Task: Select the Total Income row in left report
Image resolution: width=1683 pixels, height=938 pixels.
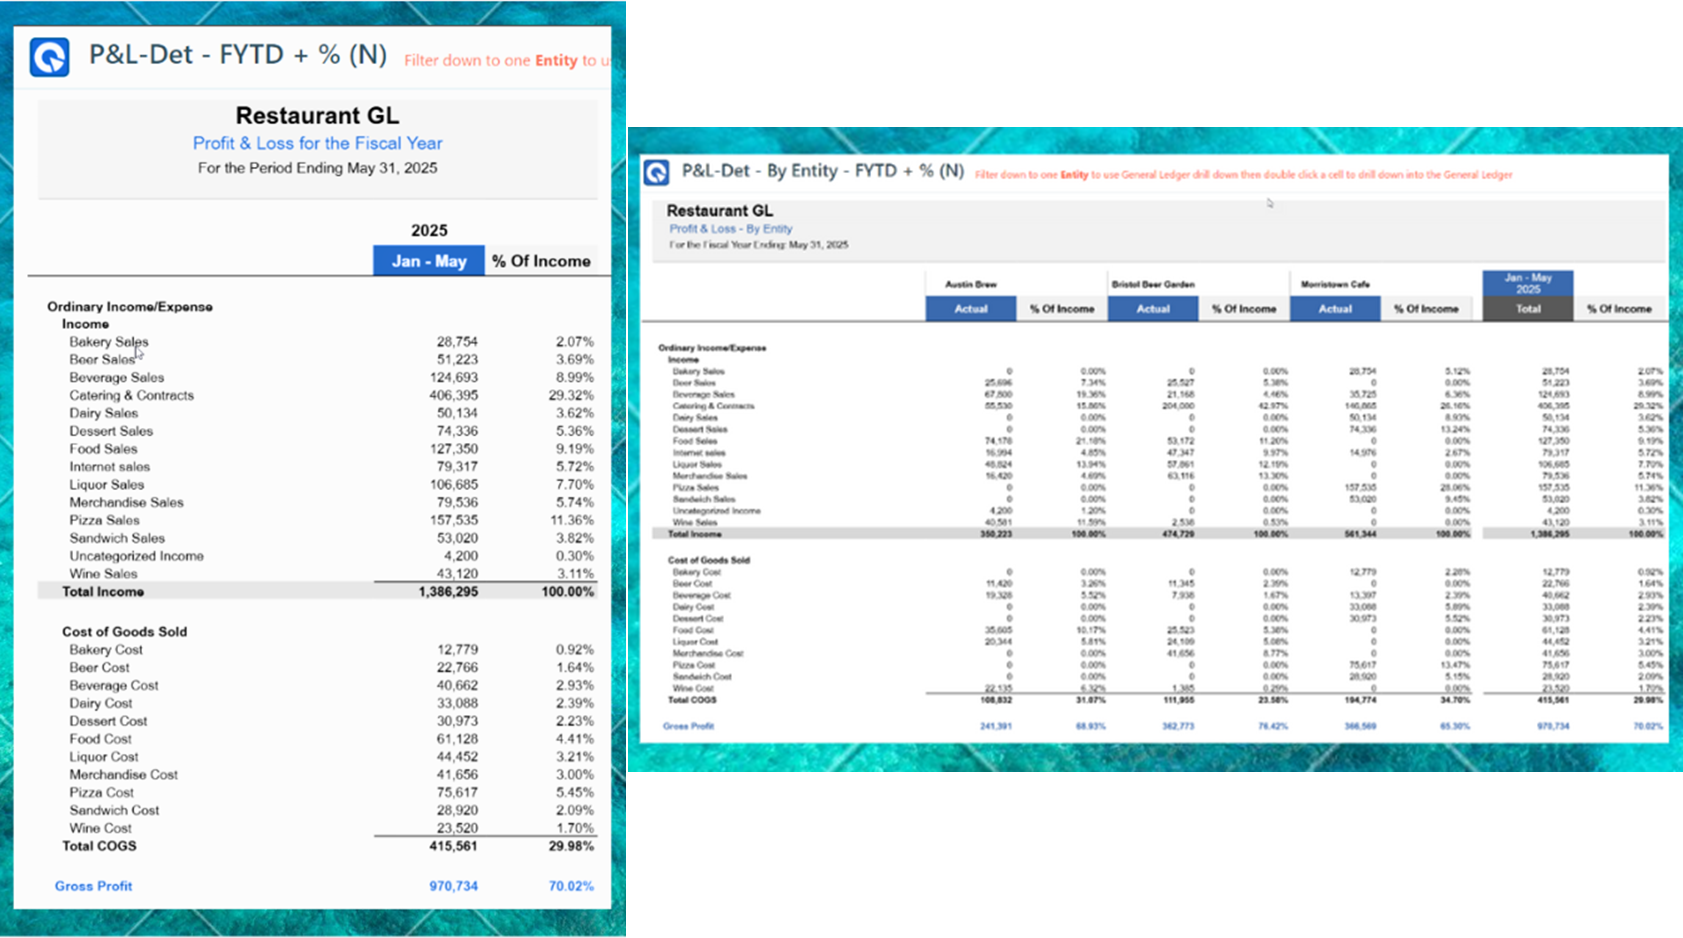Action: tap(103, 592)
